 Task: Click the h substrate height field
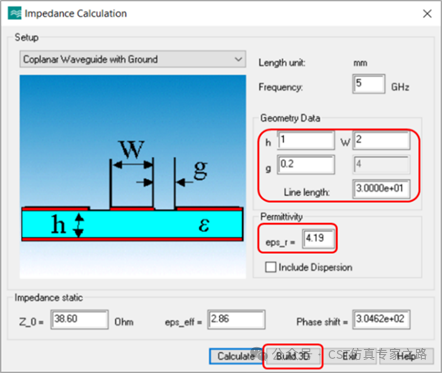click(x=306, y=140)
